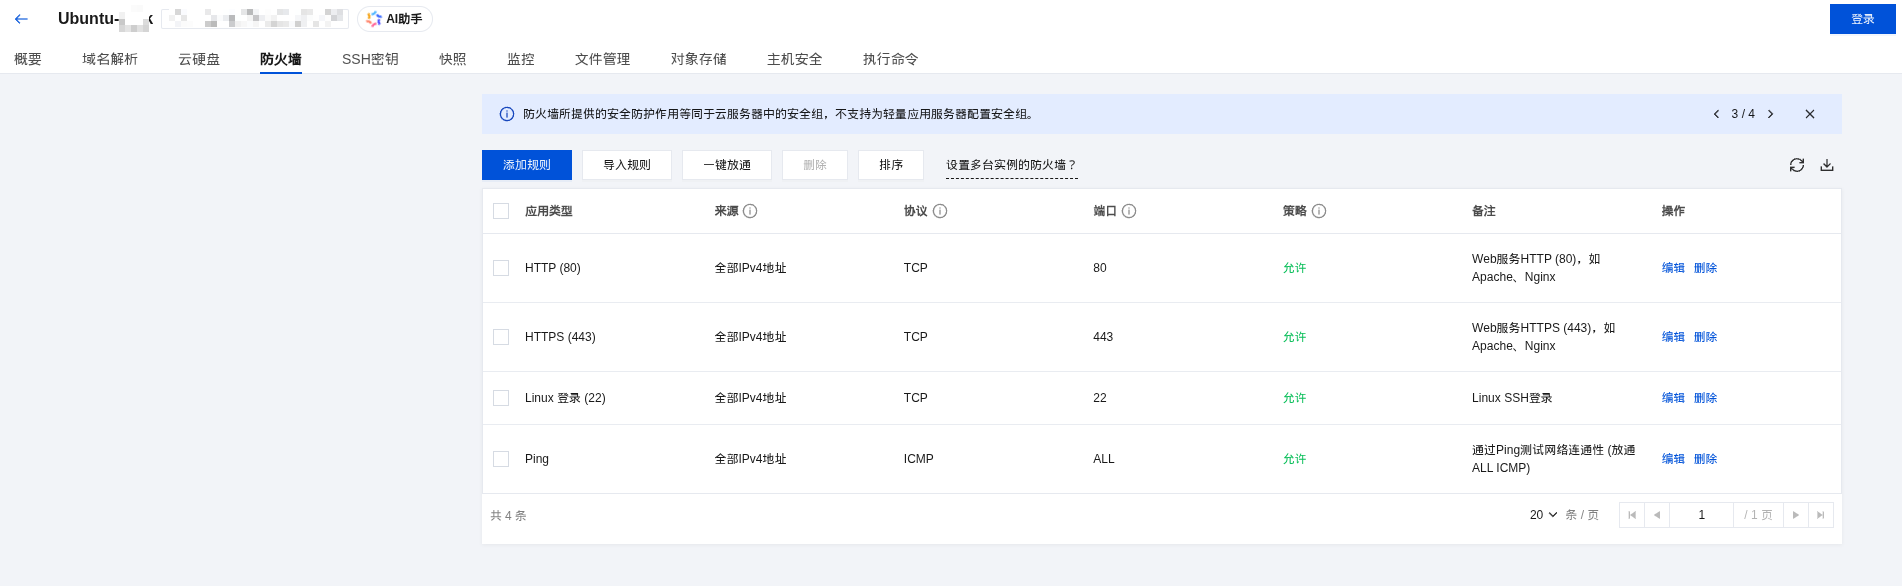Click info icon next to 协议
Viewport: 1902px width, 586px height.
point(940,211)
